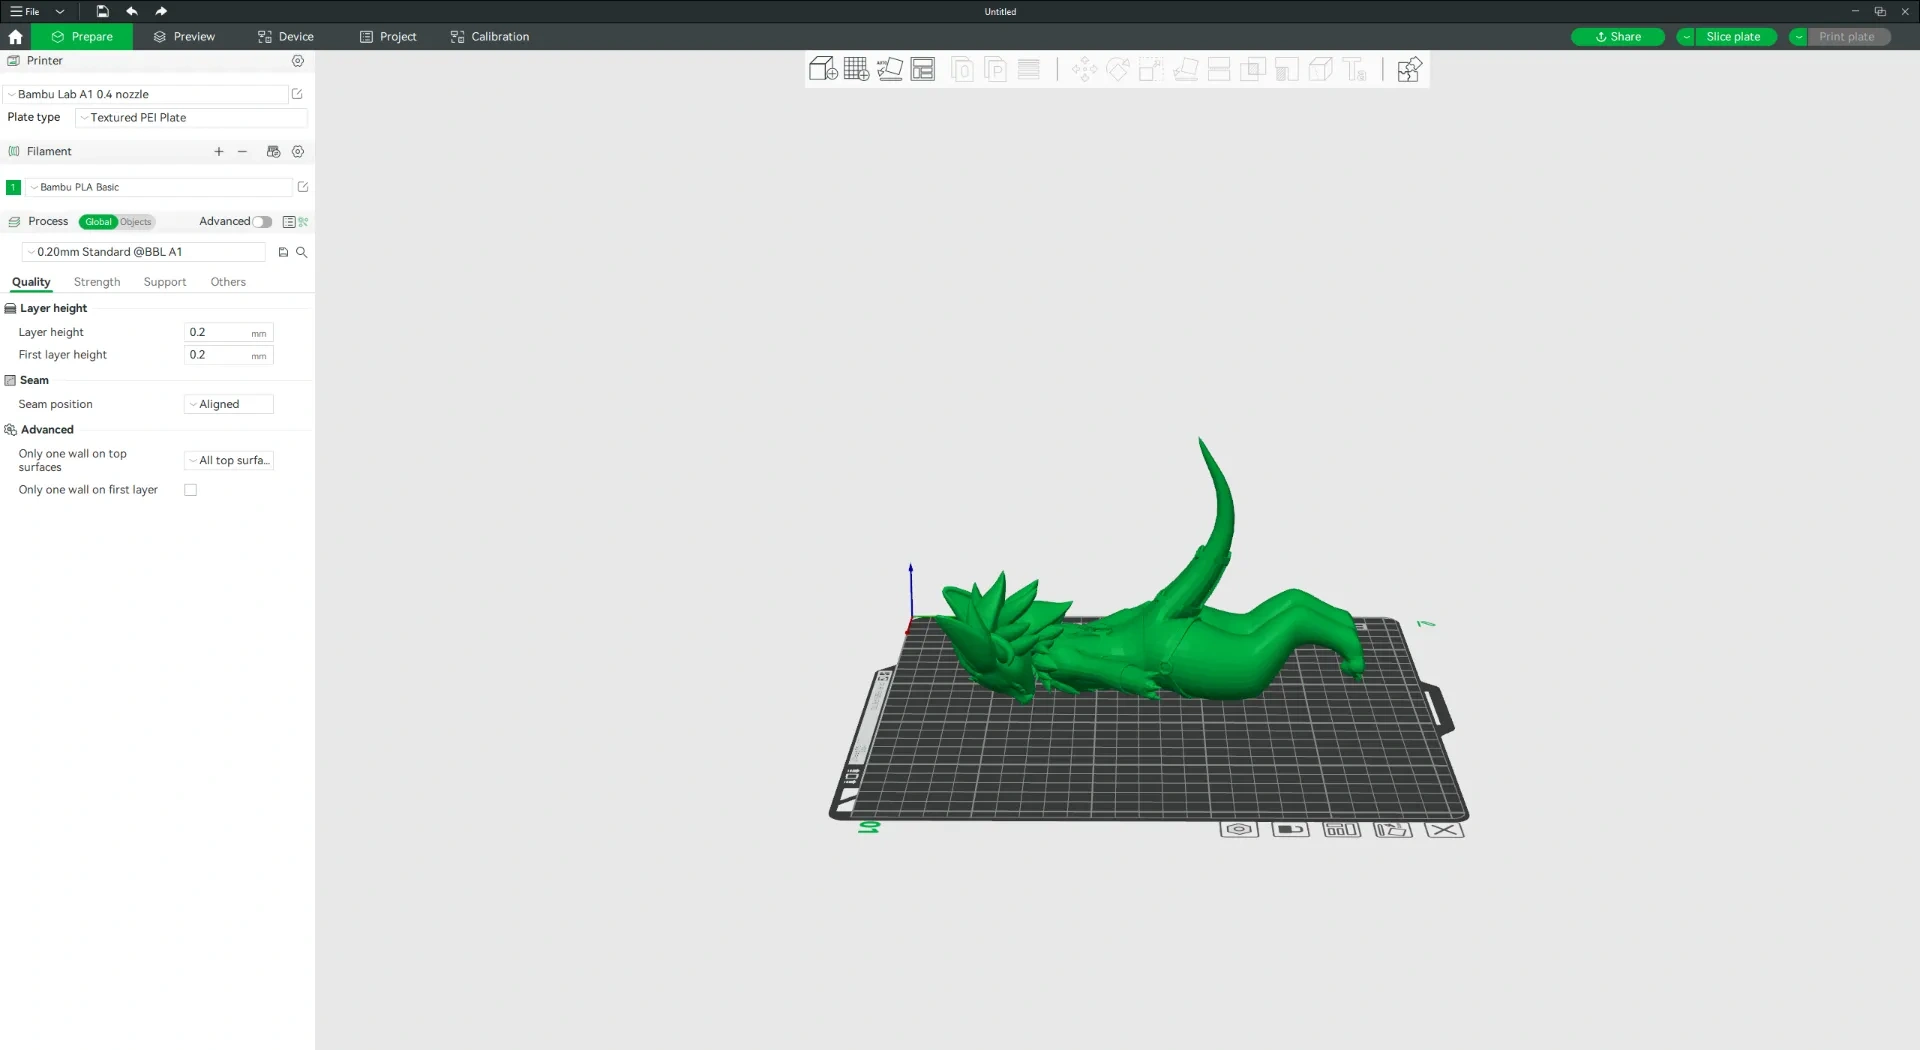Select the Move tool in the toolbar
This screenshot has width=1920, height=1050.
coord(1085,69)
